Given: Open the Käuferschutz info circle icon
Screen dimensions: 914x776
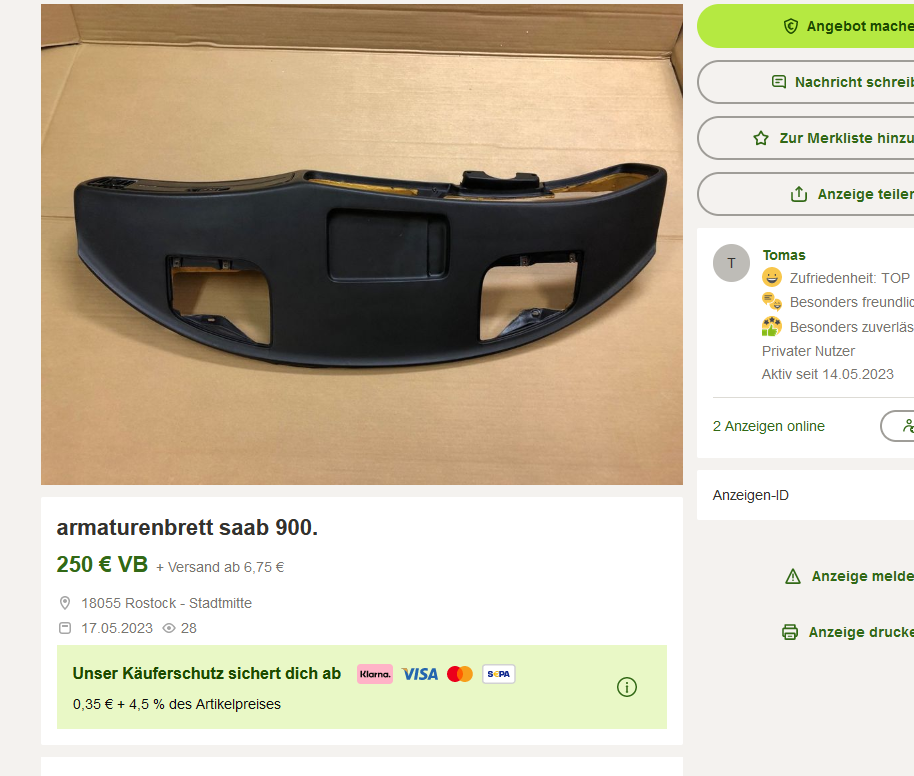Looking at the screenshot, I should [x=627, y=687].
